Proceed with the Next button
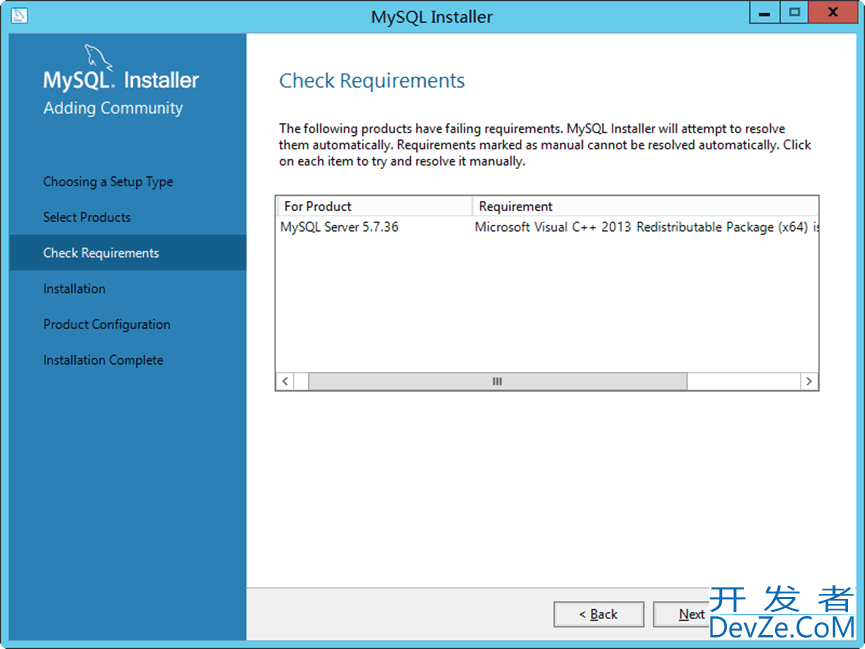The width and height of the screenshot is (865, 649). [x=682, y=614]
